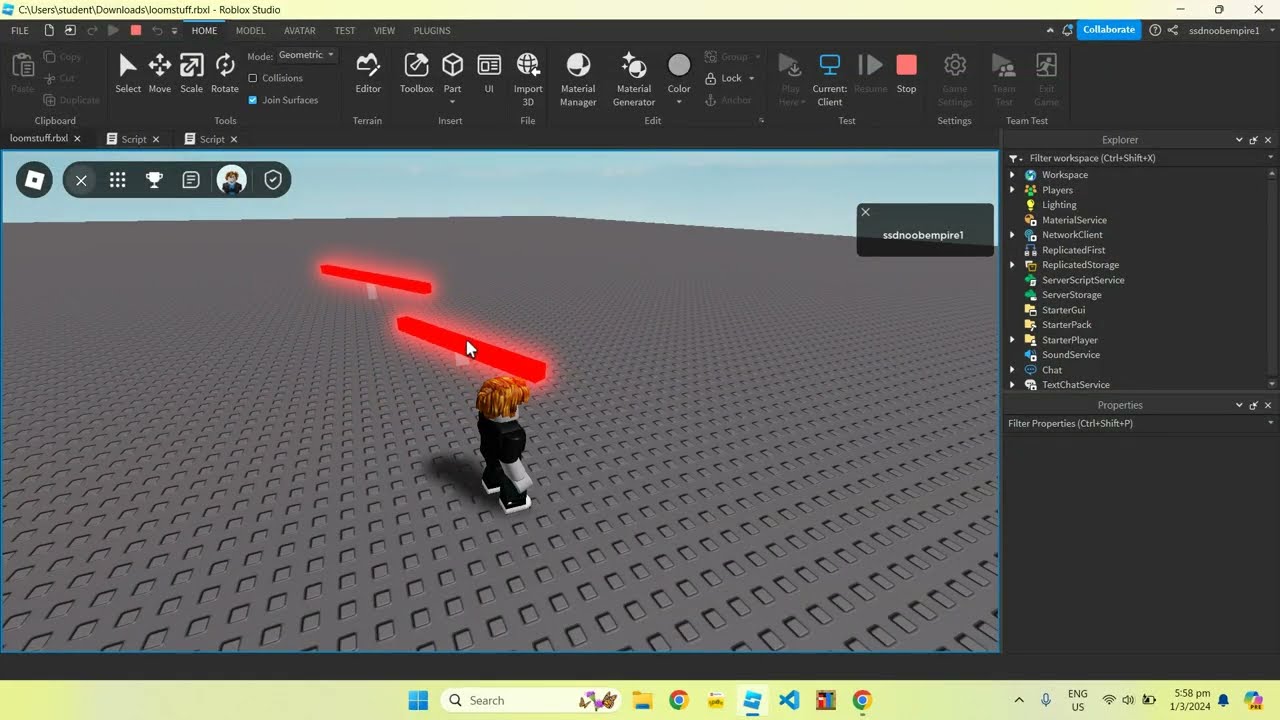Click the Color tool swatch

679,66
